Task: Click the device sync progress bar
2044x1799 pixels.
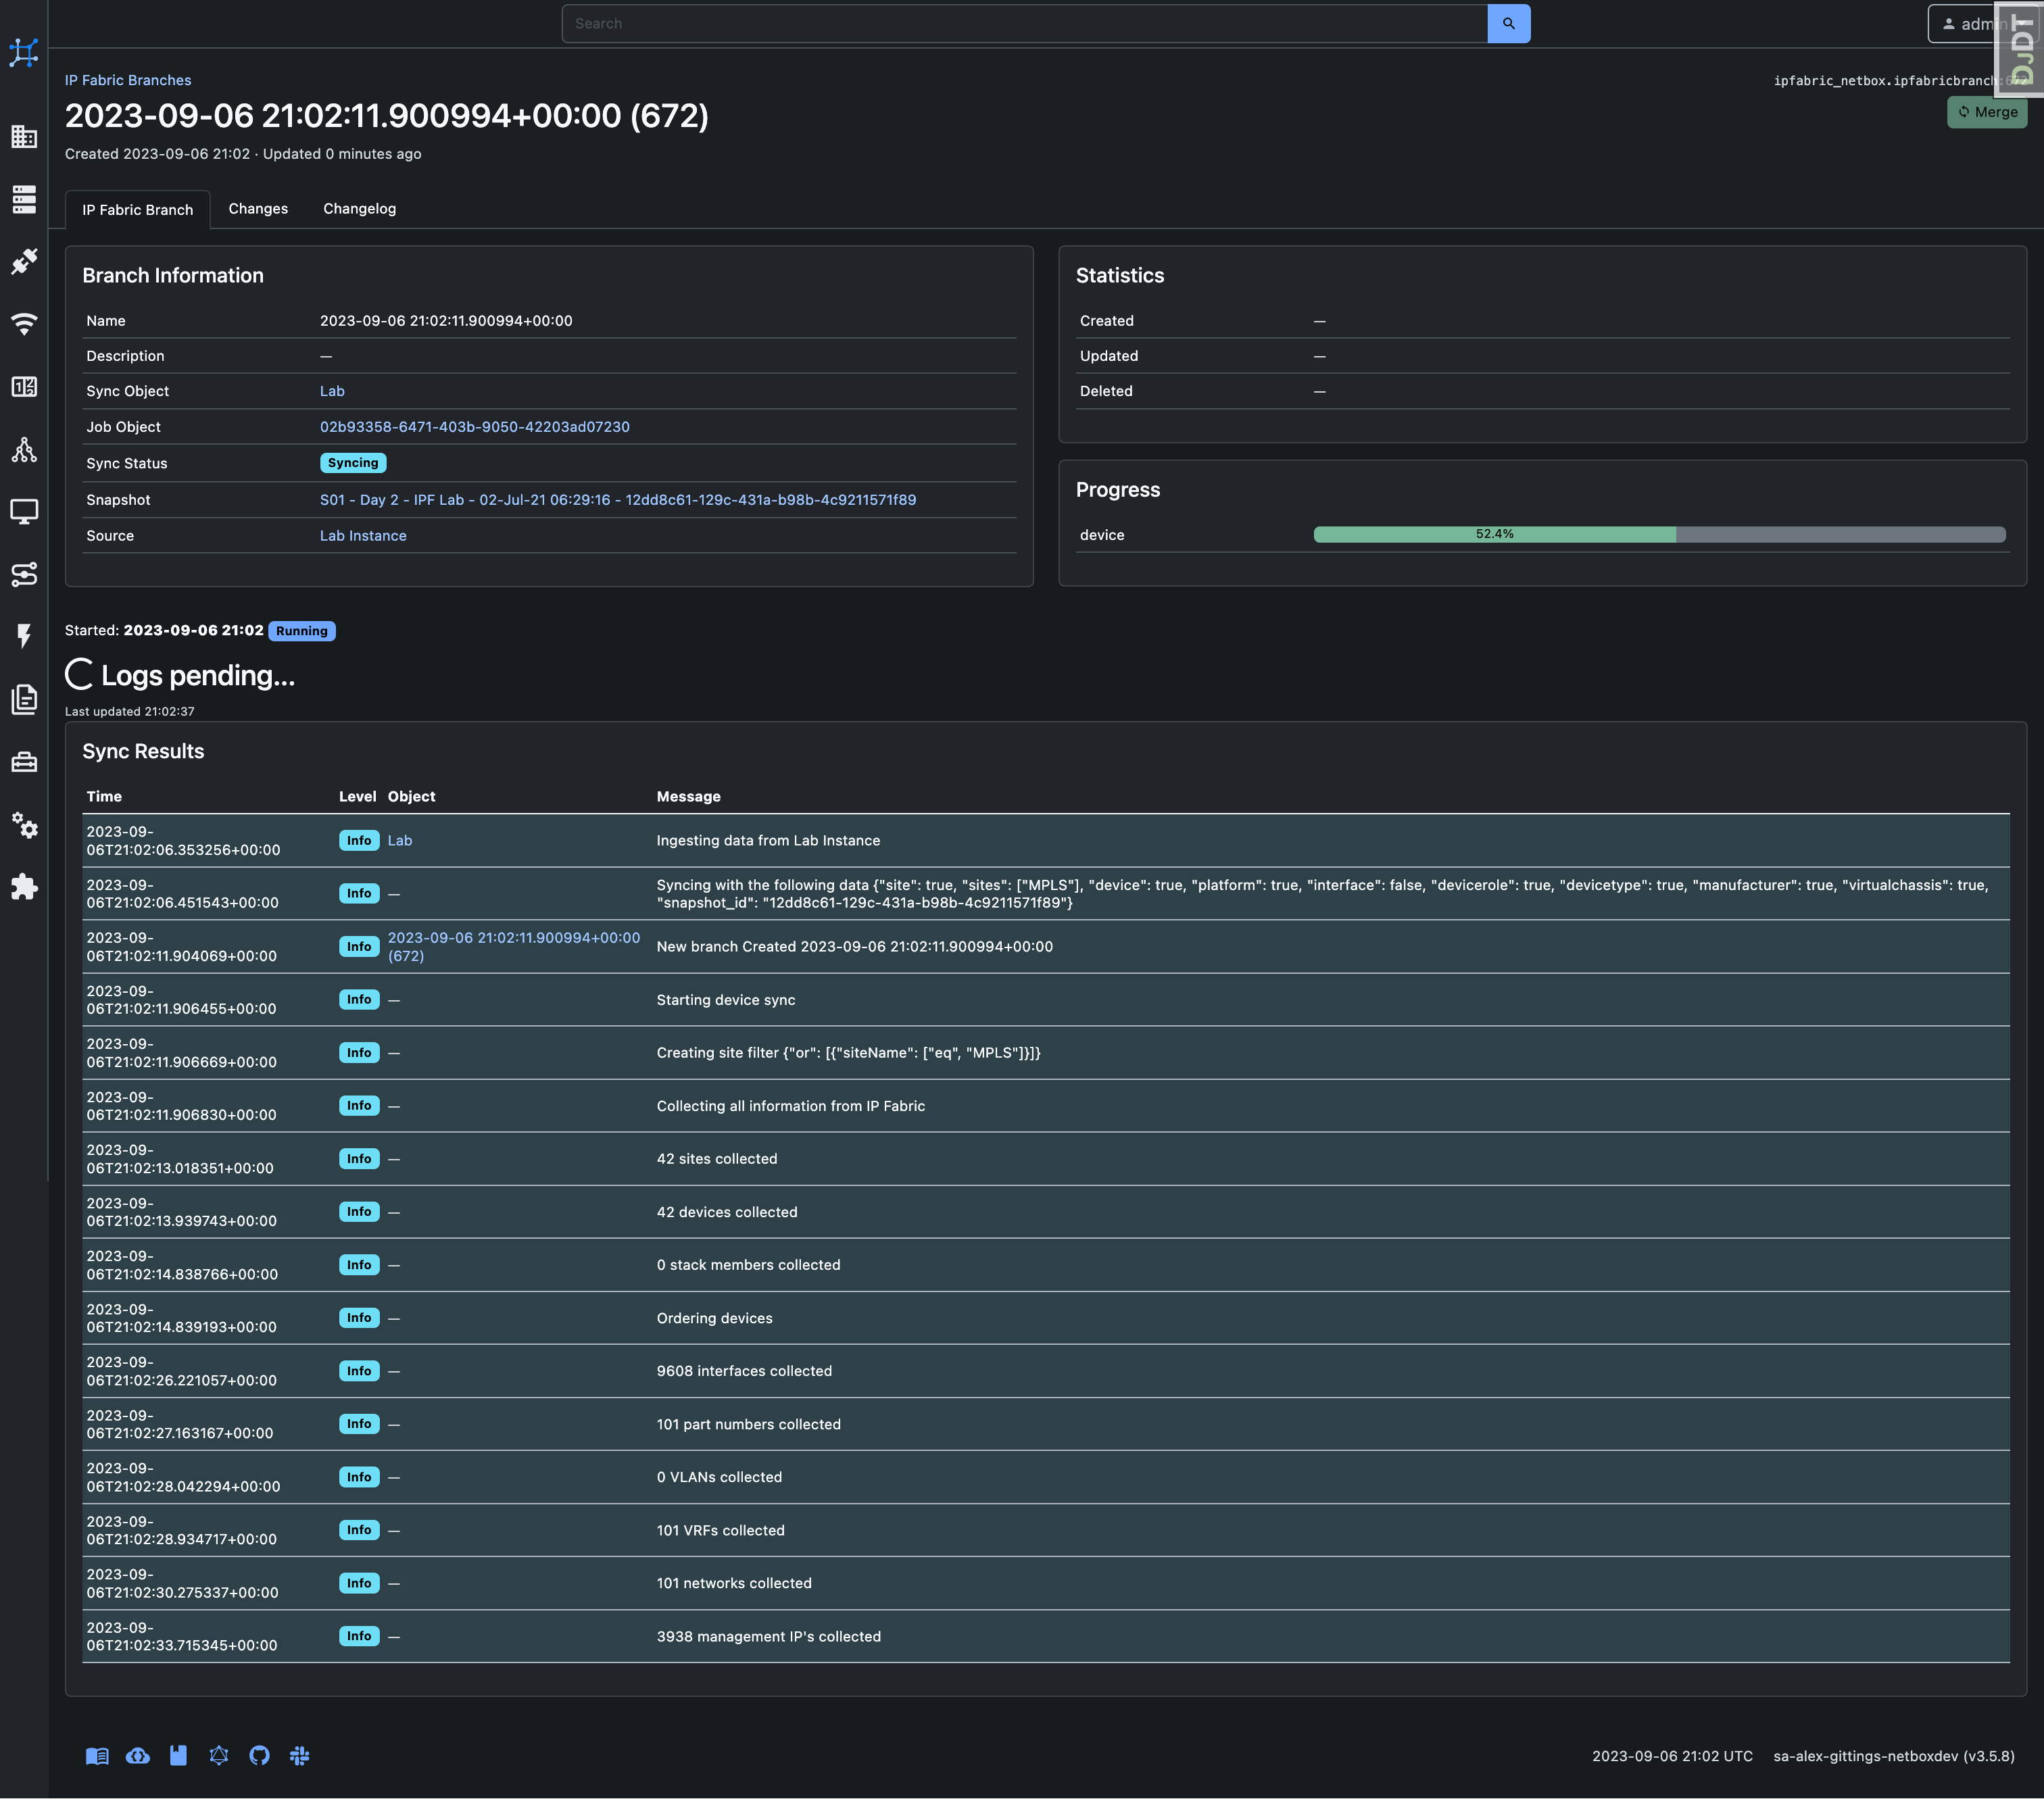Action: [1658, 535]
